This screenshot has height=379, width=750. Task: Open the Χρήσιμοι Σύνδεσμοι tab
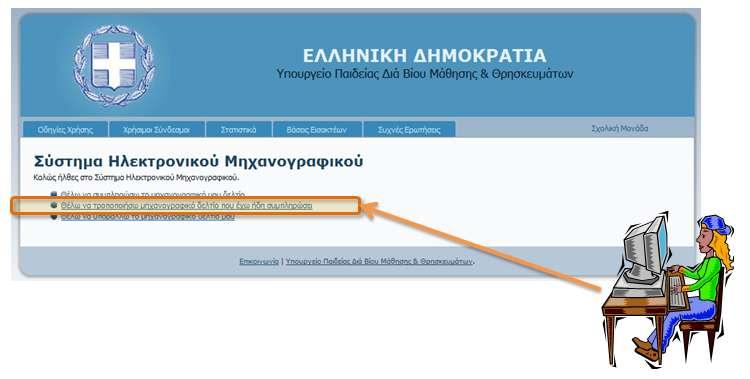tap(157, 130)
